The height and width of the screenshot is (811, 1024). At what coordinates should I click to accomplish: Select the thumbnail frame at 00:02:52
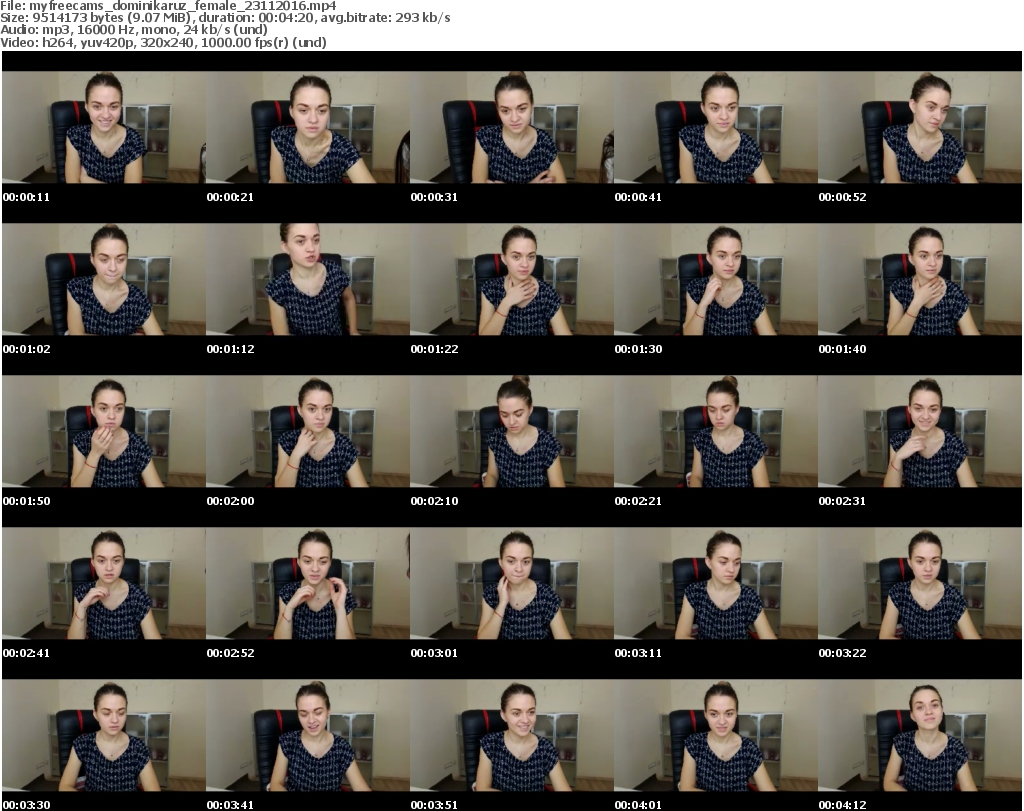pyautogui.click(x=308, y=584)
